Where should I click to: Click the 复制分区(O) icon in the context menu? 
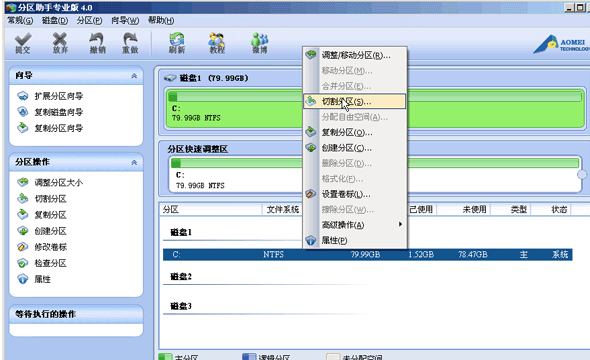coord(311,132)
